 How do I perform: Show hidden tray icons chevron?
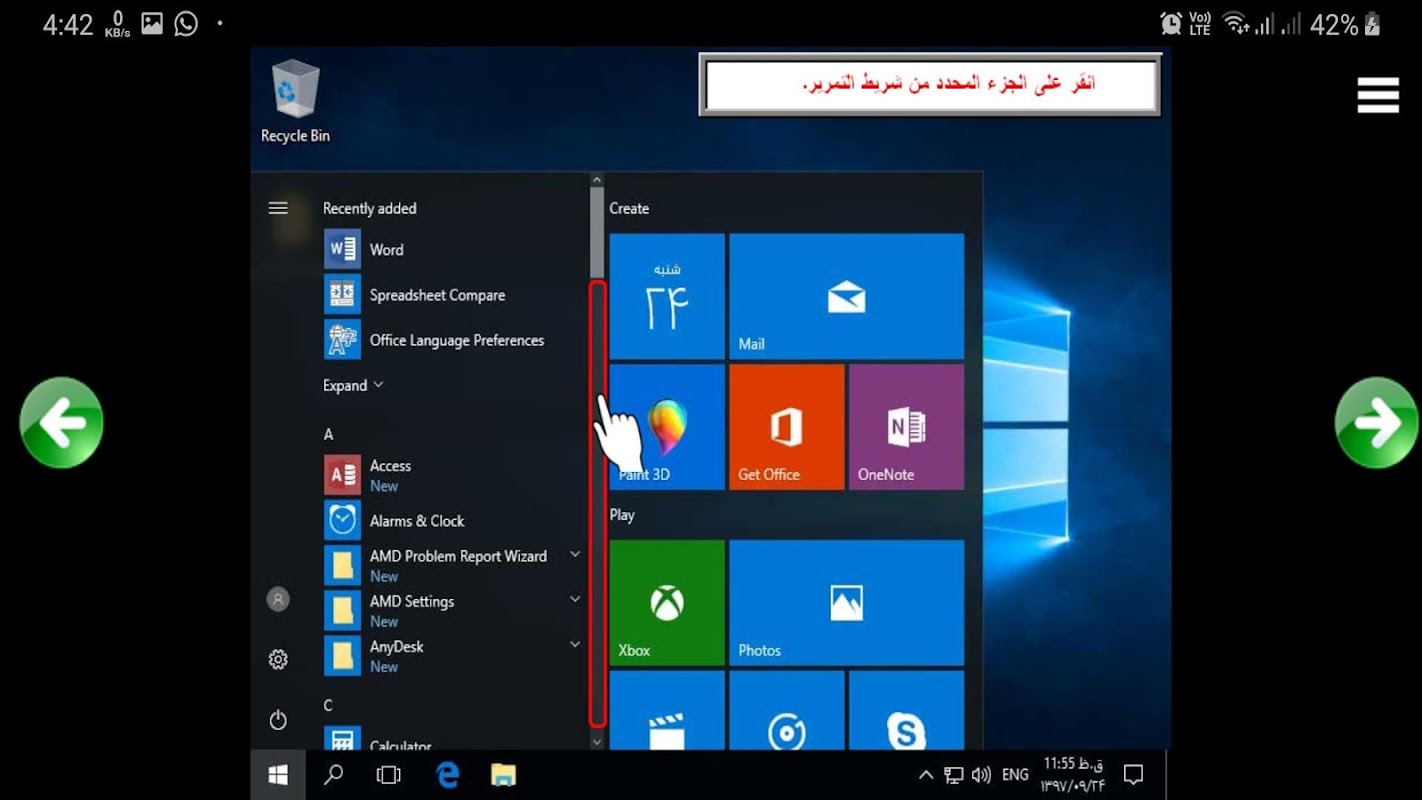click(x=926, y=775)
